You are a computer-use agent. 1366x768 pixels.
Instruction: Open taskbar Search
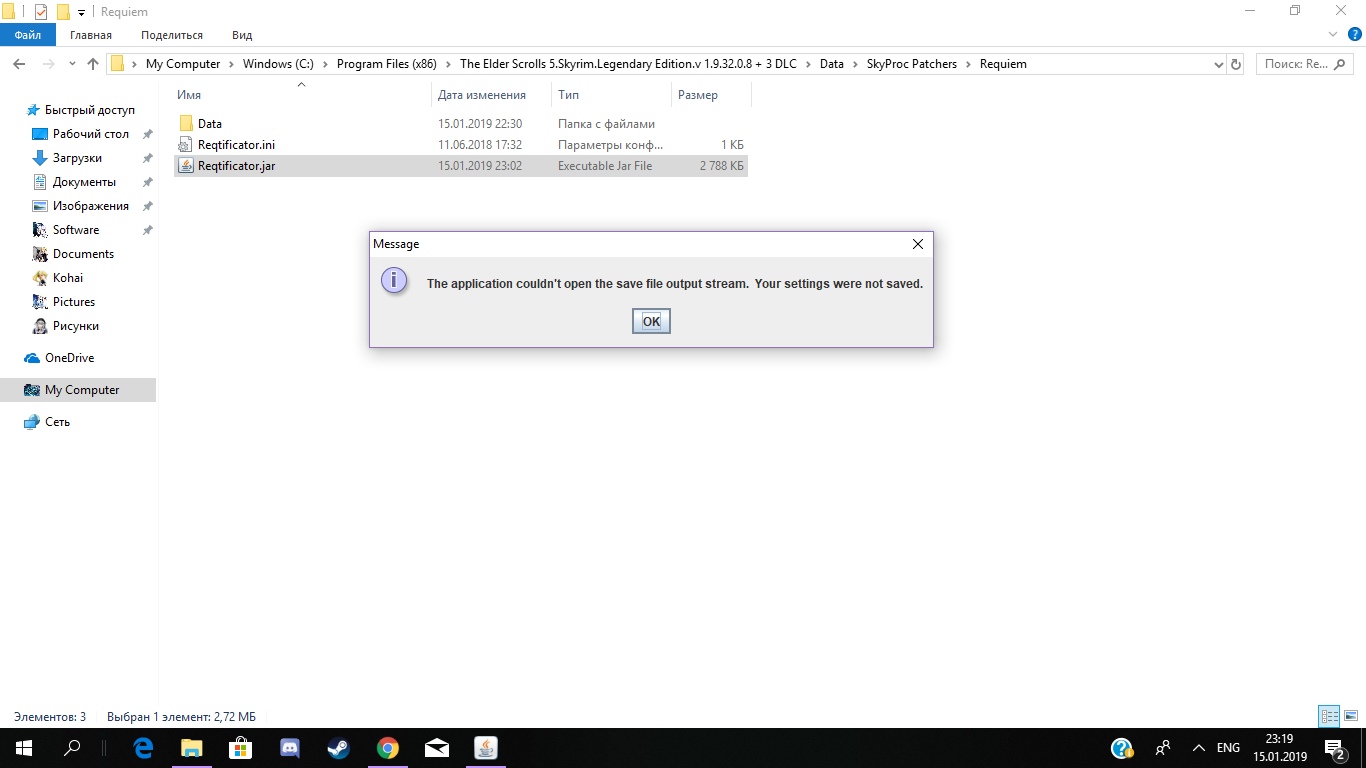72,748
